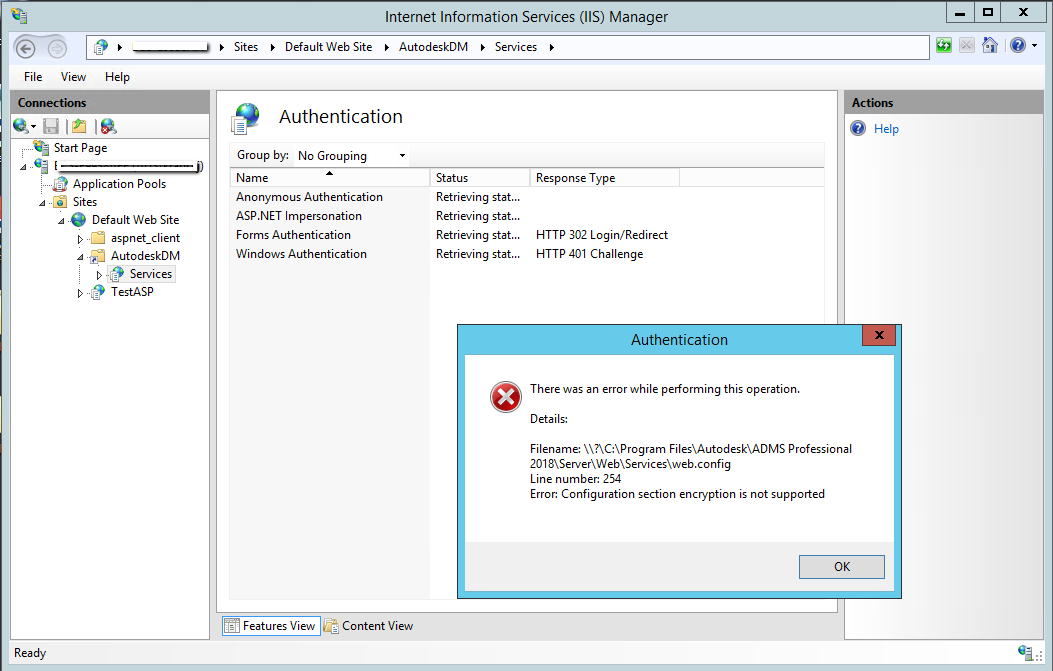Collapse the server node in Connections
The height and width of the screenshot is (671, 1053).
pyautogui.click(x=24, y=166)
